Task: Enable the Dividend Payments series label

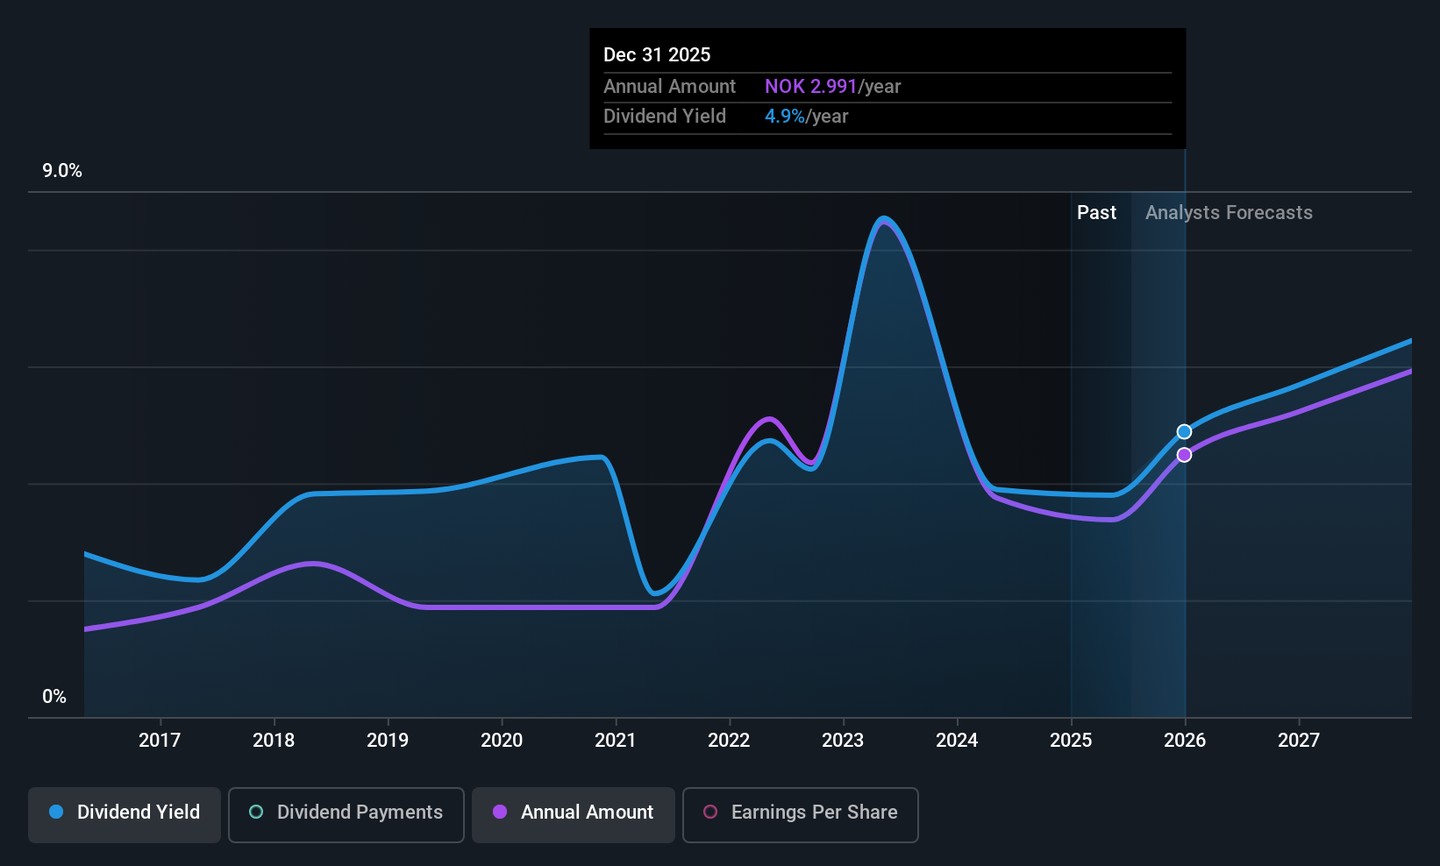Action: coord(359,812)
